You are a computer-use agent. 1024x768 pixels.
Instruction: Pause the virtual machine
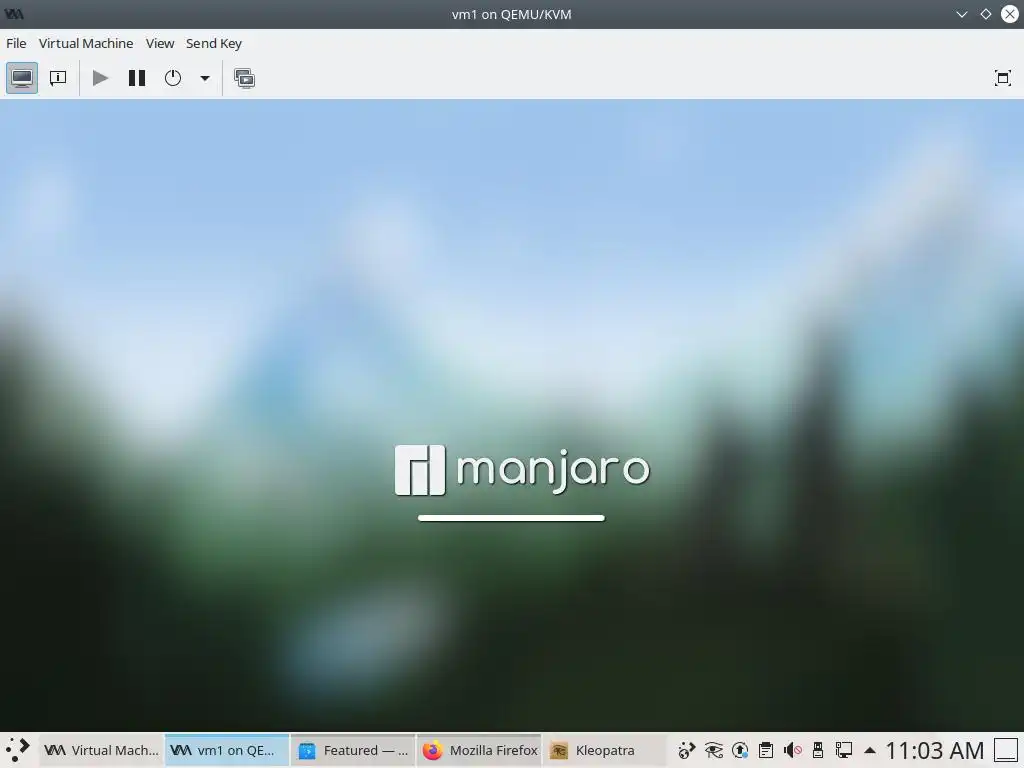pos(136,78)
